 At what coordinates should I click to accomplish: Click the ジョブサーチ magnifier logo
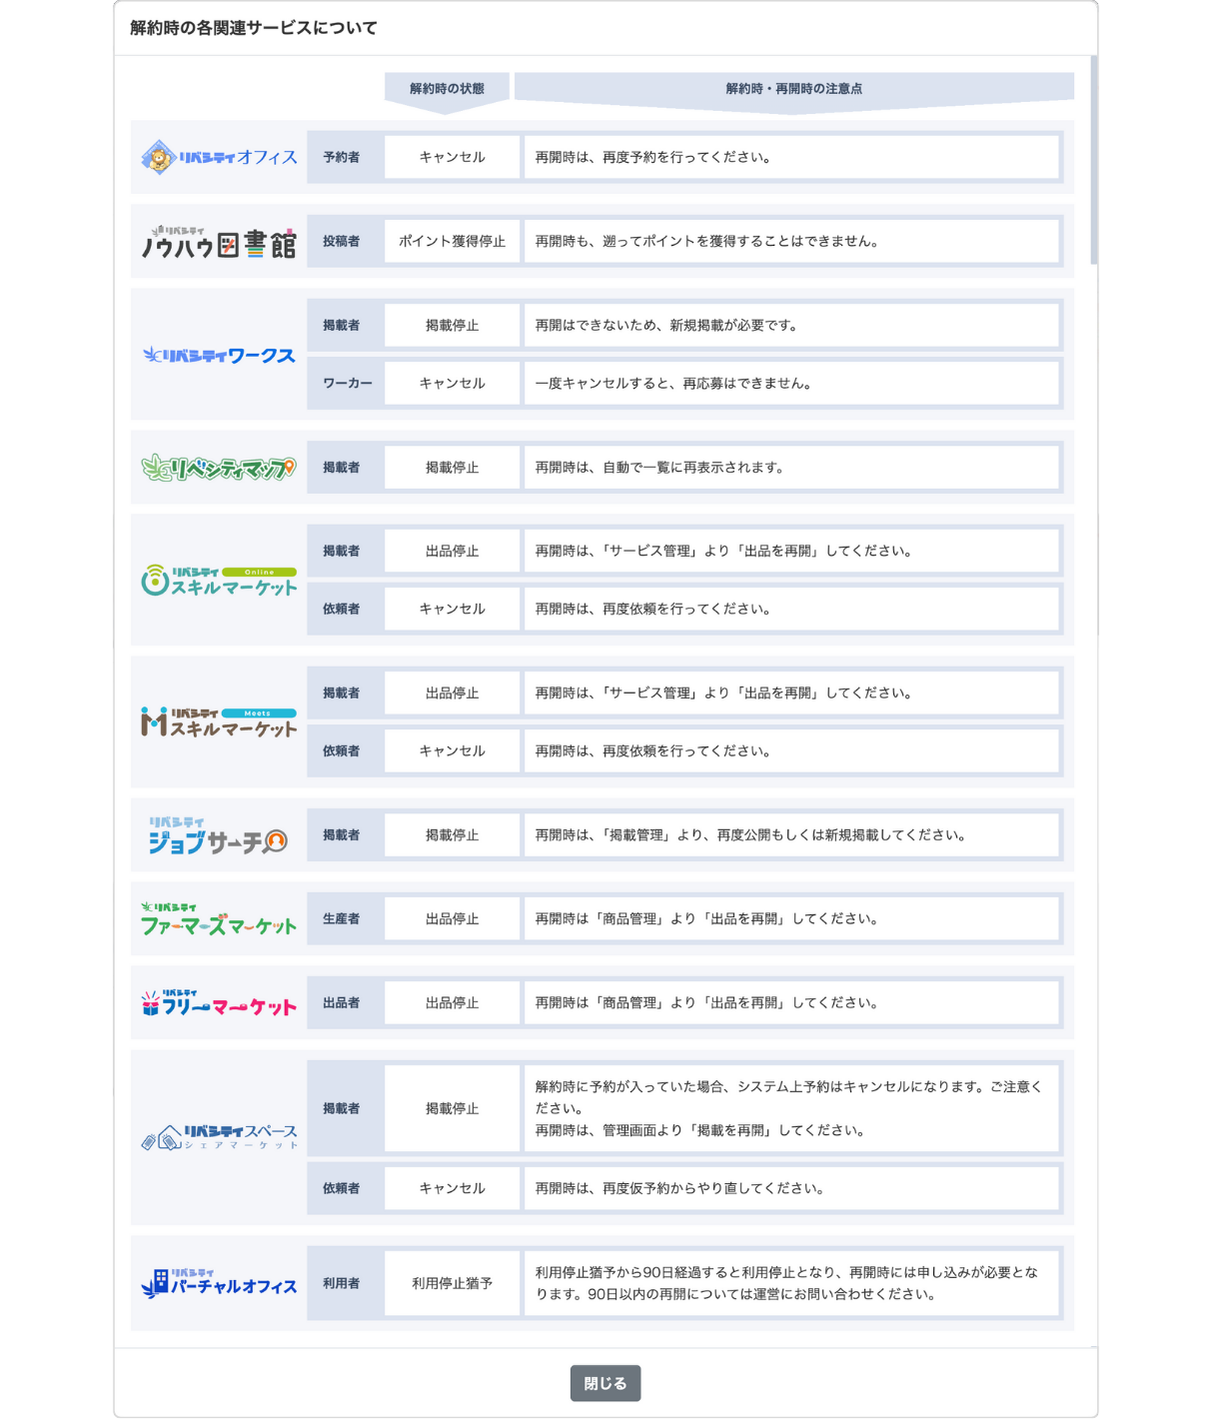[x=218, y=835]
